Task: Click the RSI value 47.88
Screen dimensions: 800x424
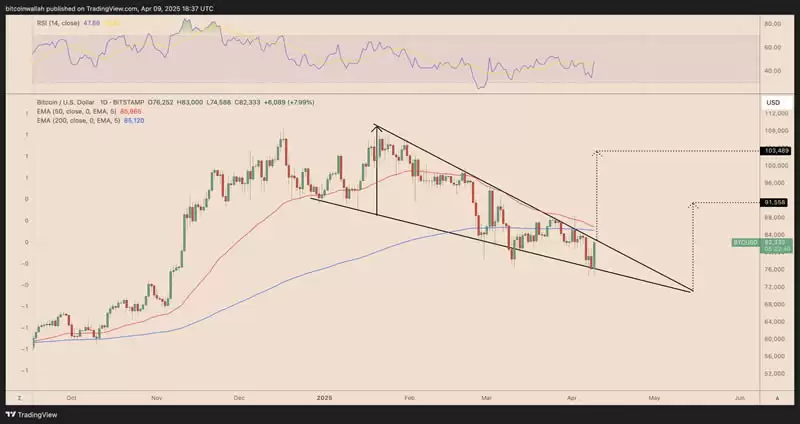Action: click(x=96, y=21)
